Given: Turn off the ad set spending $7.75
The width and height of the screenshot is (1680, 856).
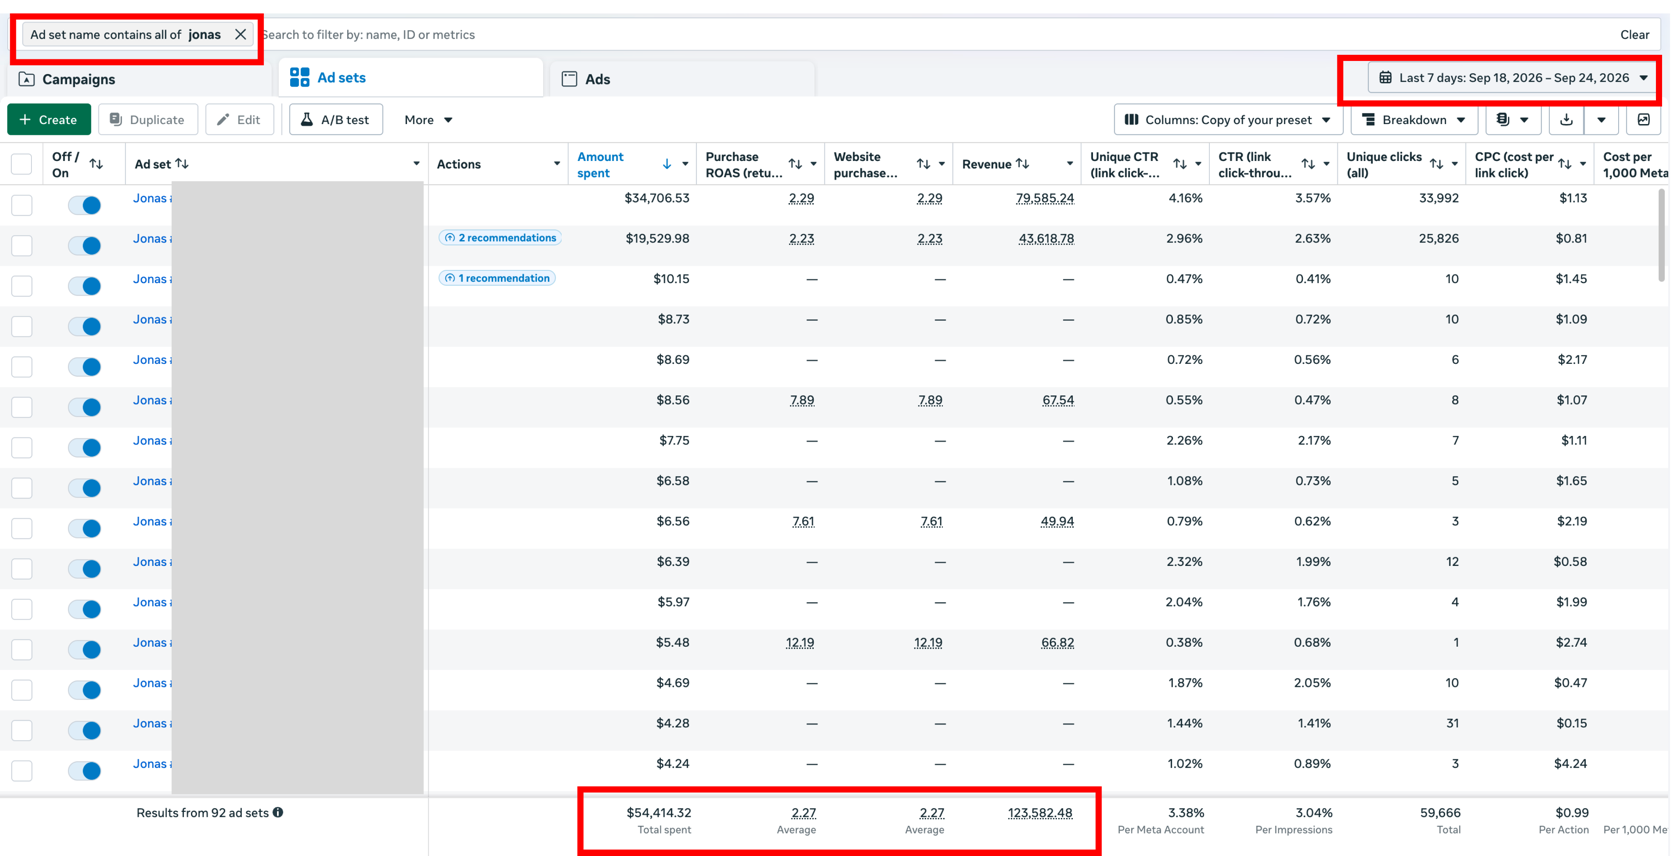Looking at the screenshot, I should (x=85, y=447).
